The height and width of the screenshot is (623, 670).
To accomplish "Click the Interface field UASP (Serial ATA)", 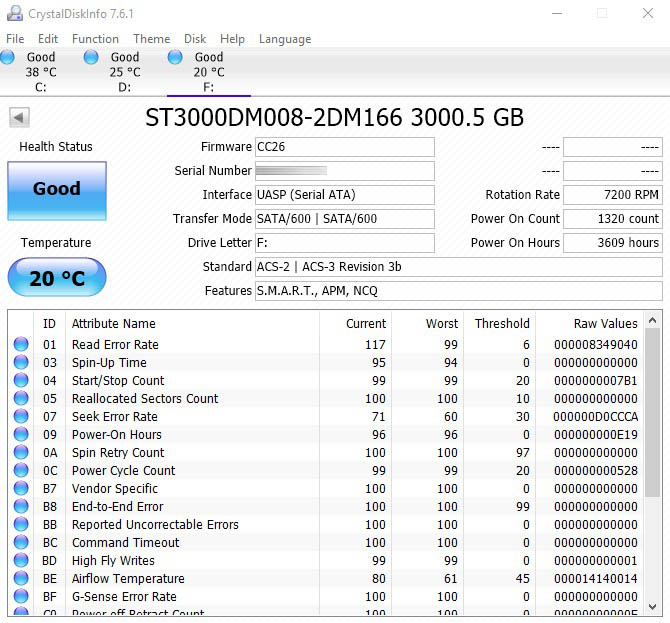I will coord(345,195).
